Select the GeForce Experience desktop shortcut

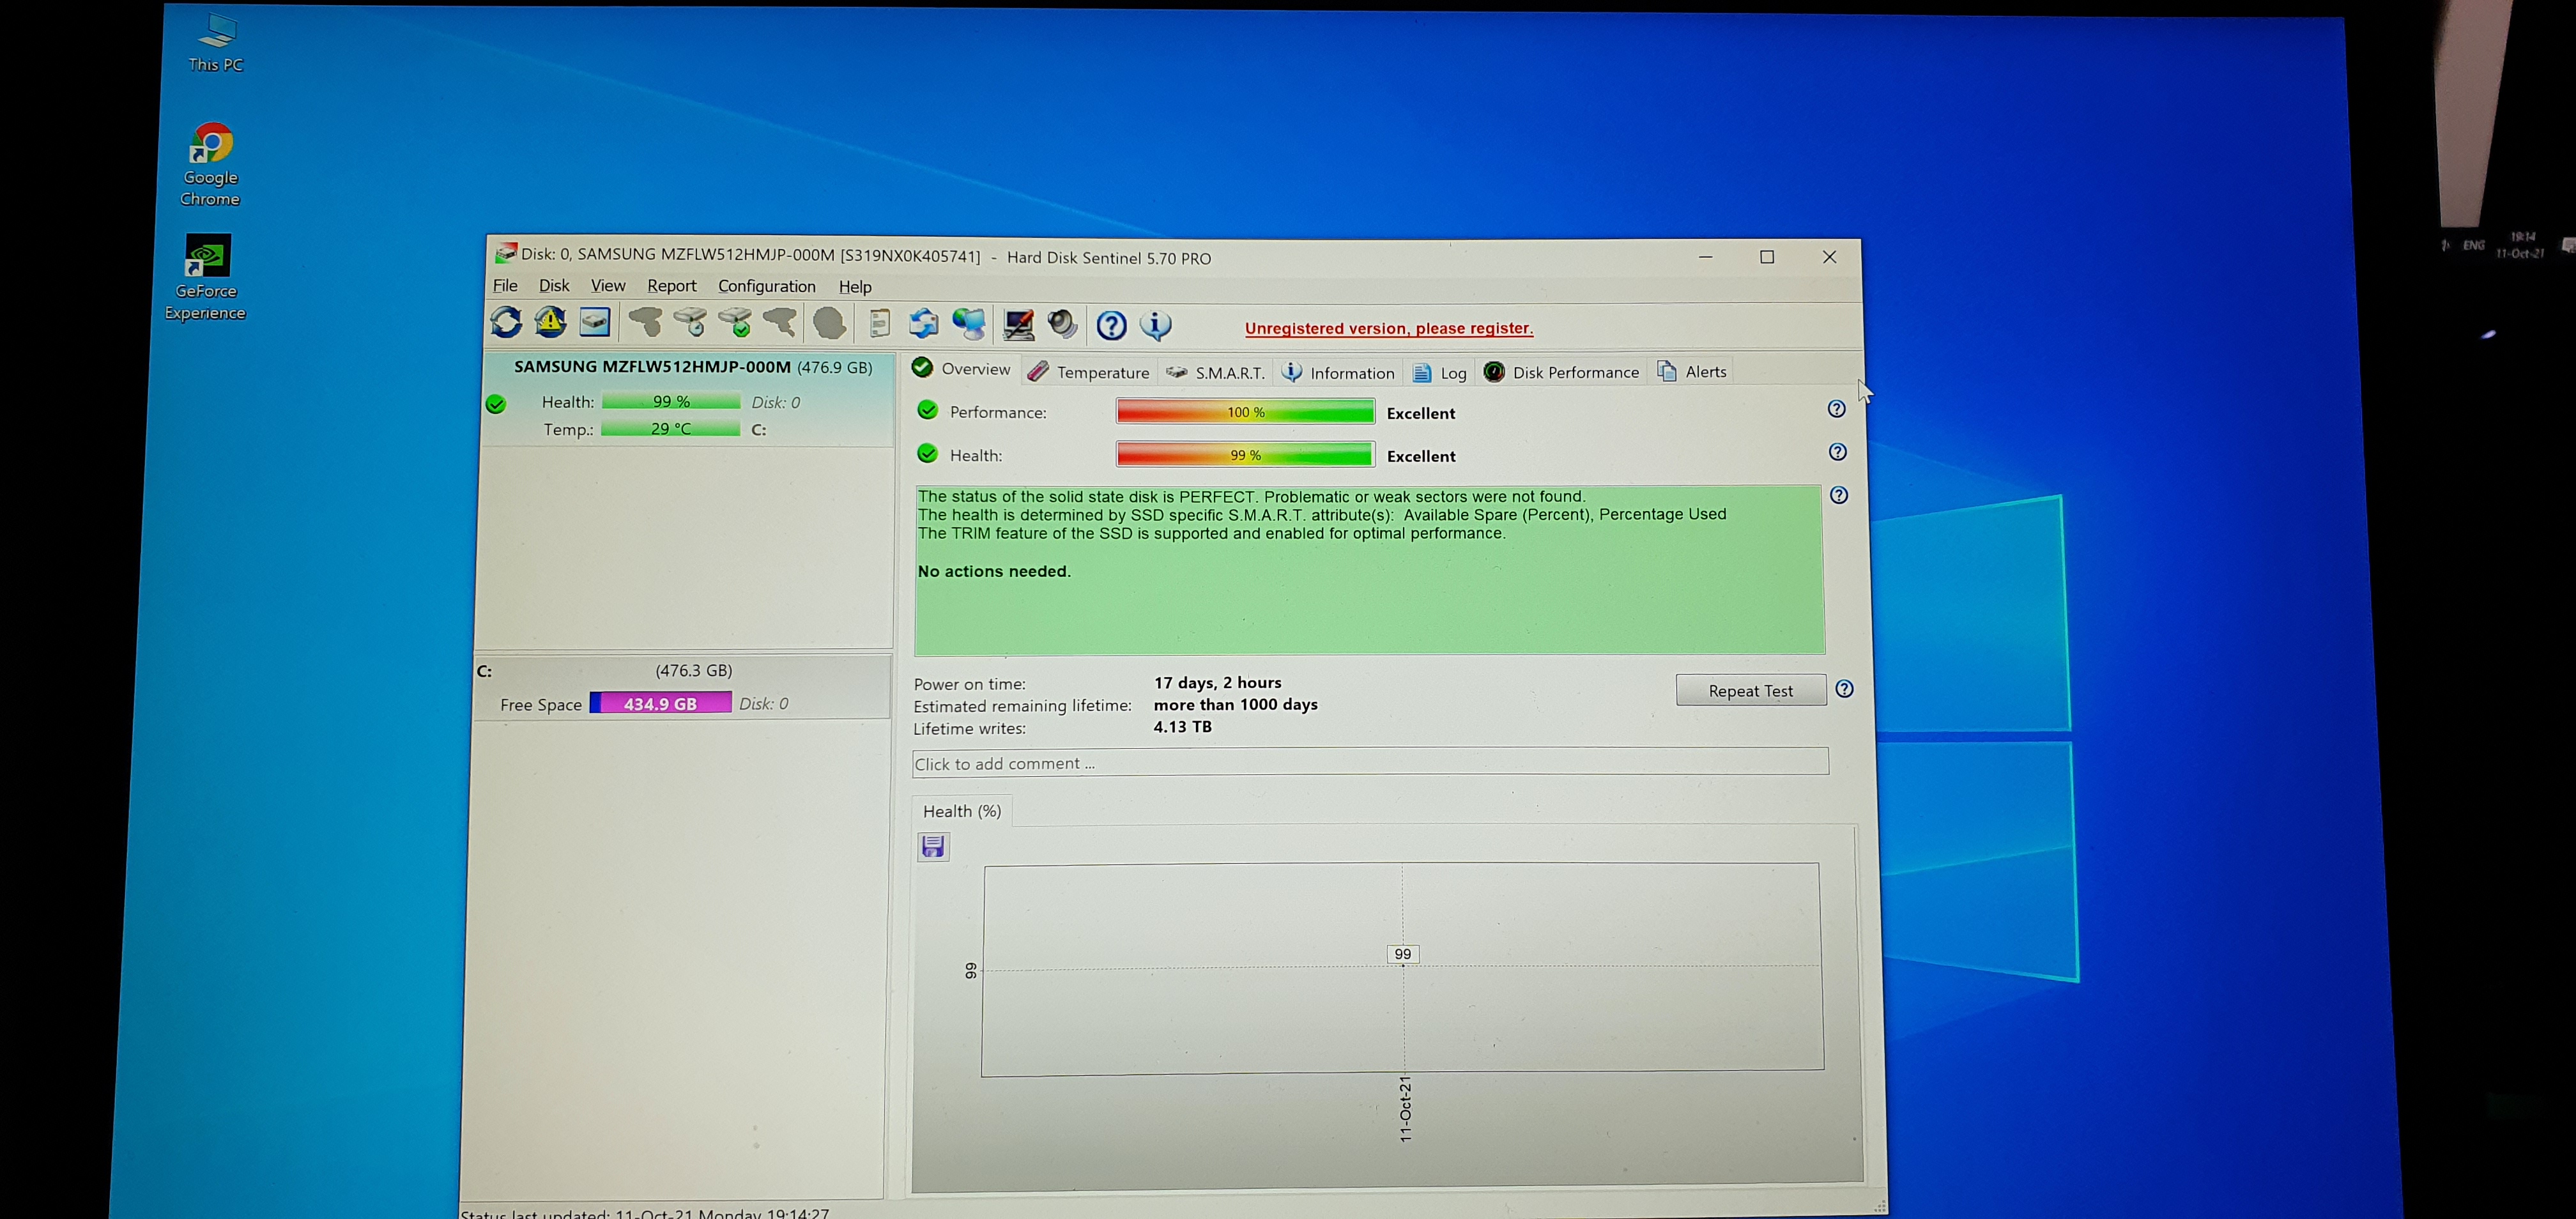205,278
